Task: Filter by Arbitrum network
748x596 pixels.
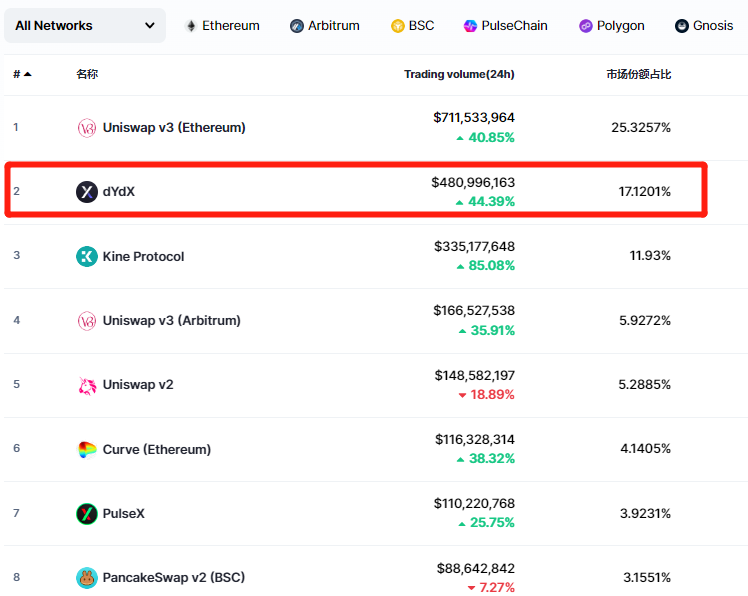Action: (x=324, y=26)
